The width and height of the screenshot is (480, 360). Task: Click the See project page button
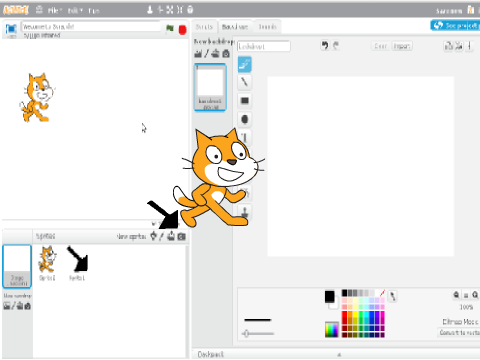tap(455, 25)
